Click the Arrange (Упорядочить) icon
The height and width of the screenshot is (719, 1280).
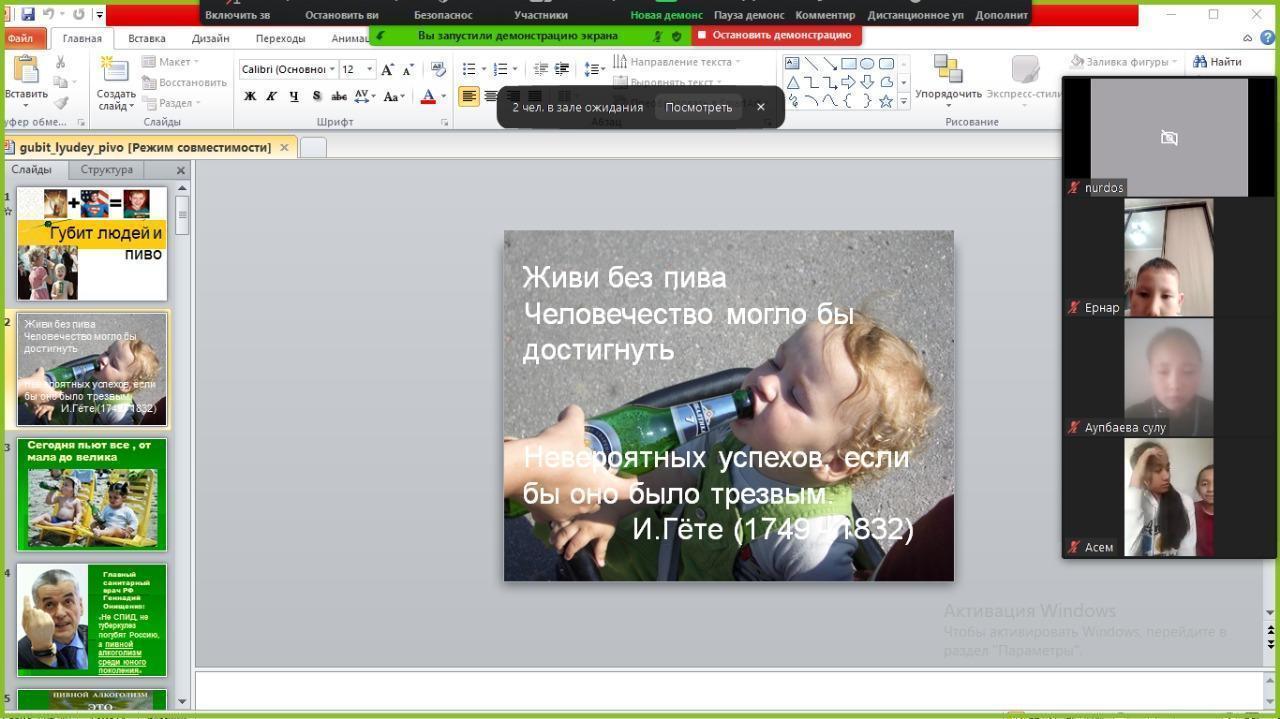[x=947, y=71]
